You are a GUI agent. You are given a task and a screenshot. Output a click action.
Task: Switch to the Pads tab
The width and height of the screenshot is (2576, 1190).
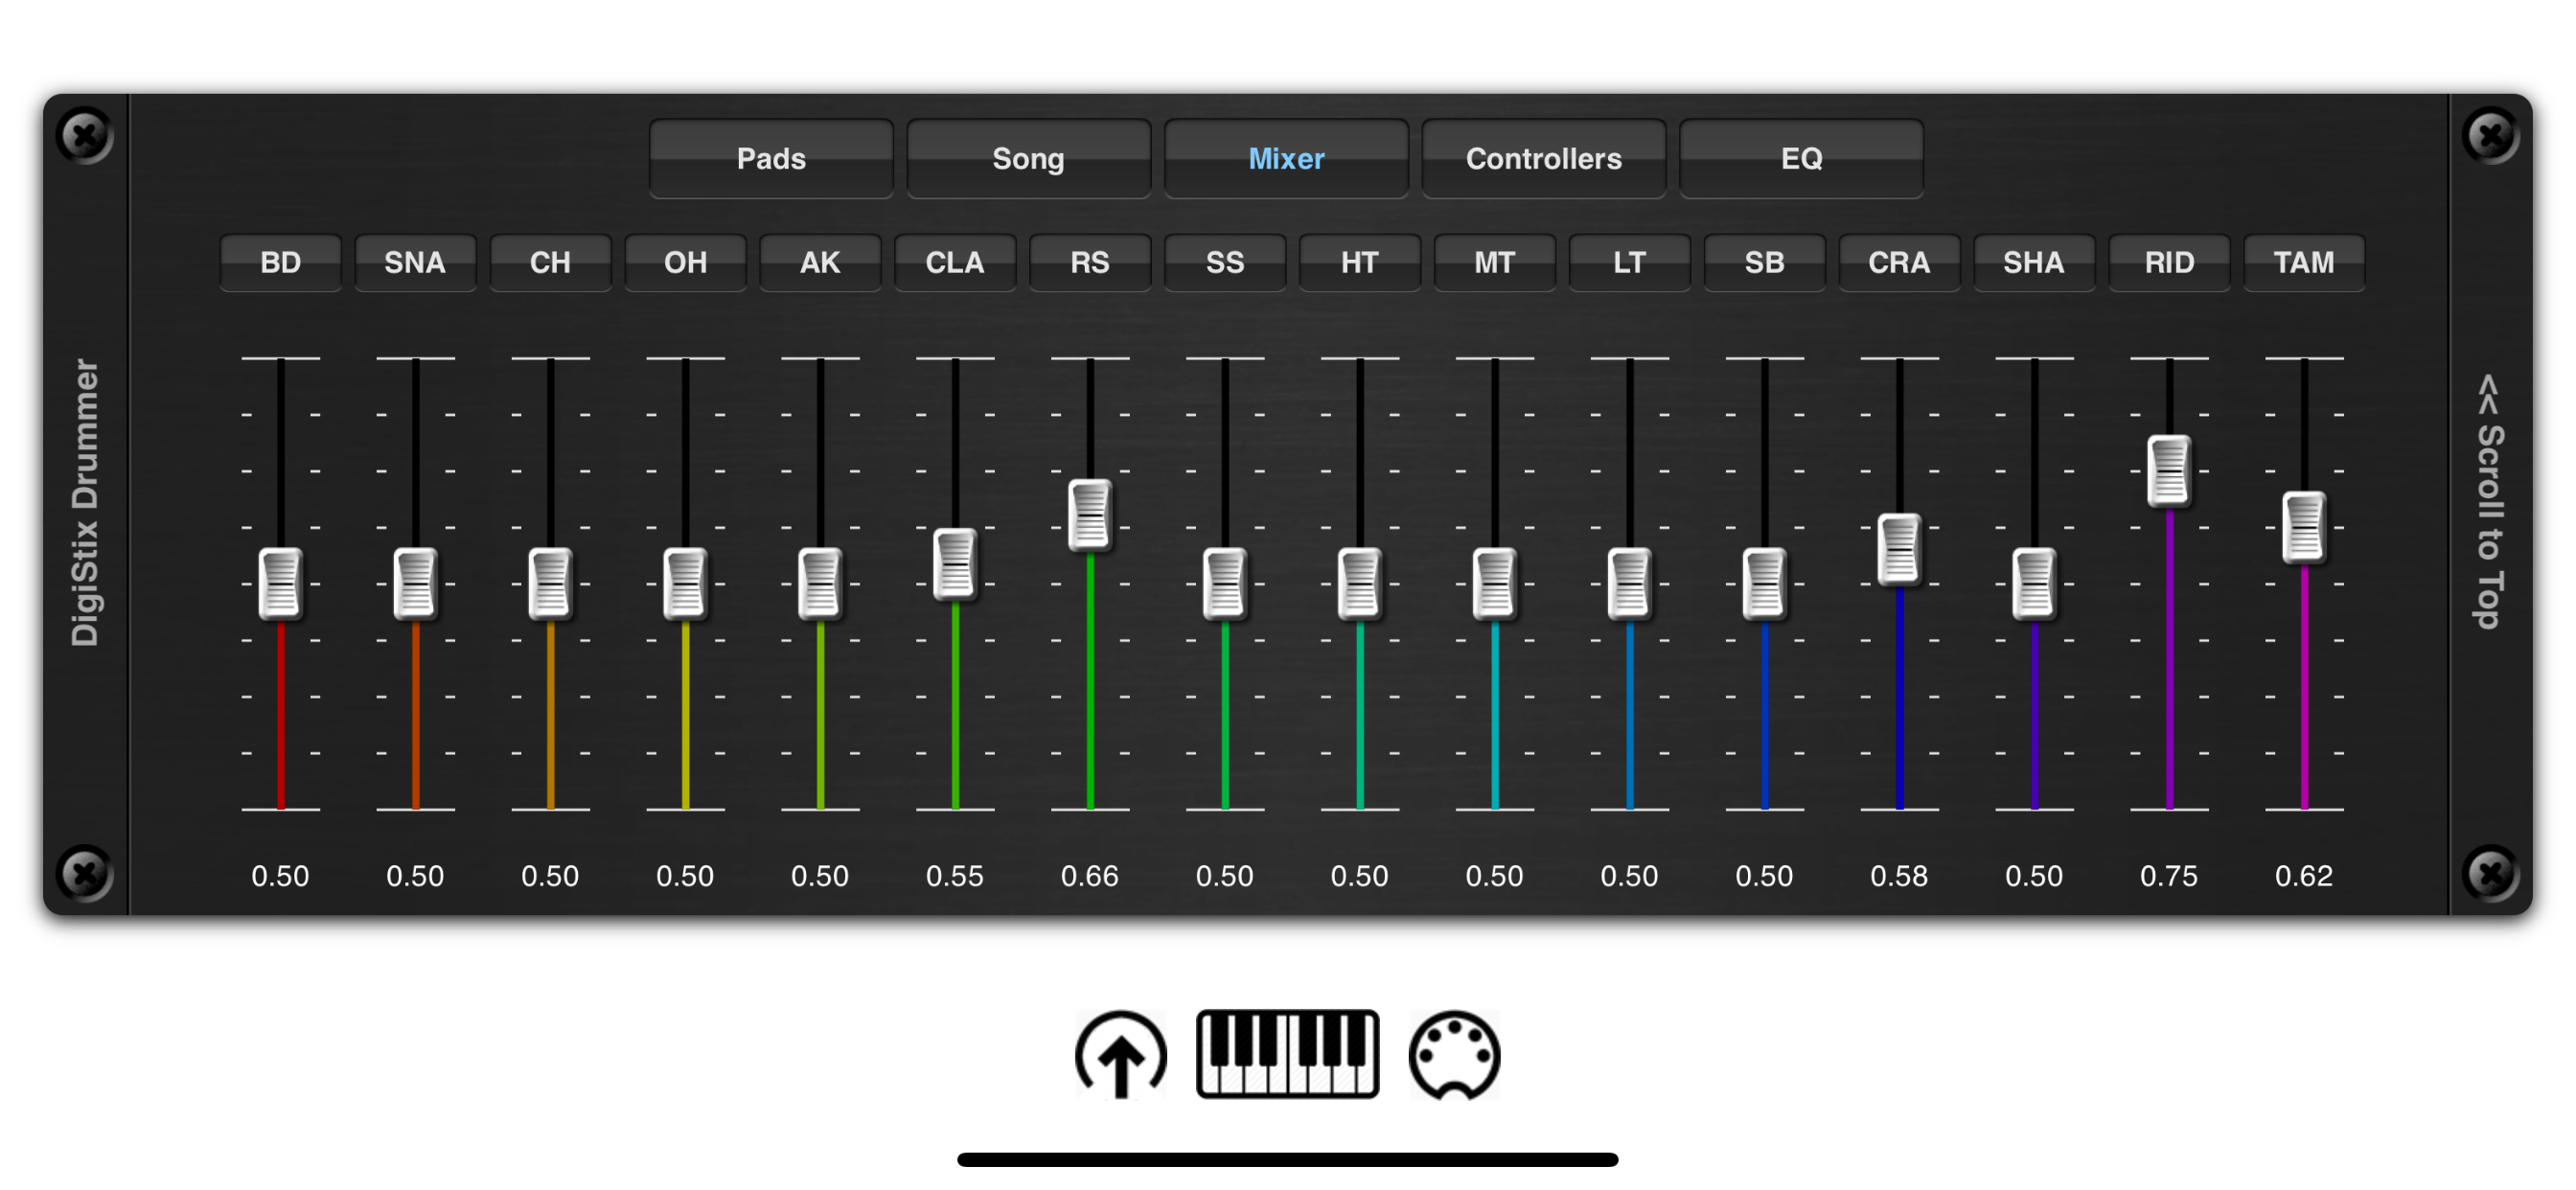(771, 158)
